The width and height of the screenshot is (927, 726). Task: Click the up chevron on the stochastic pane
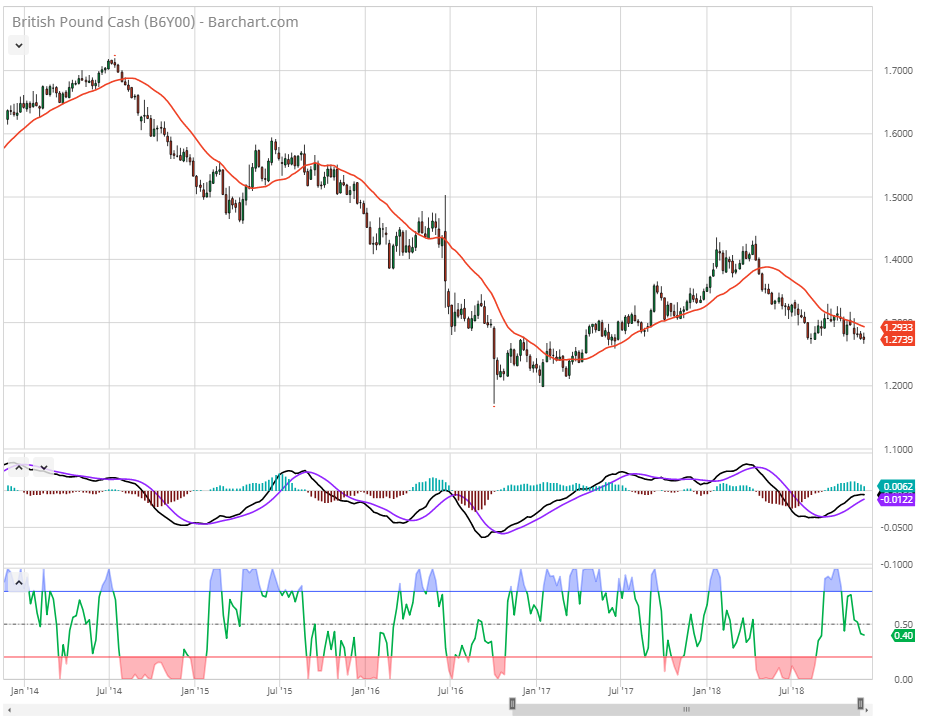tap(18, 582)
